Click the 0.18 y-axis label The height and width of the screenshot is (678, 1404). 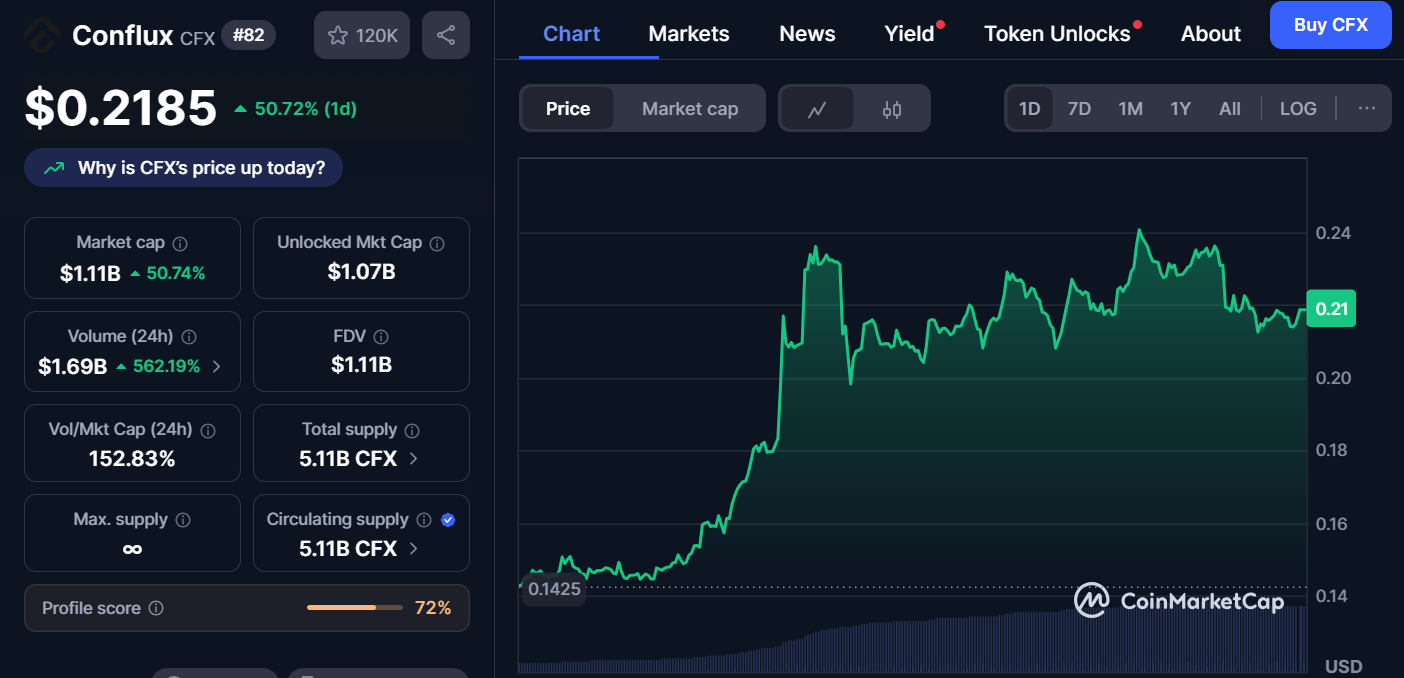(x=1332, y=450)
